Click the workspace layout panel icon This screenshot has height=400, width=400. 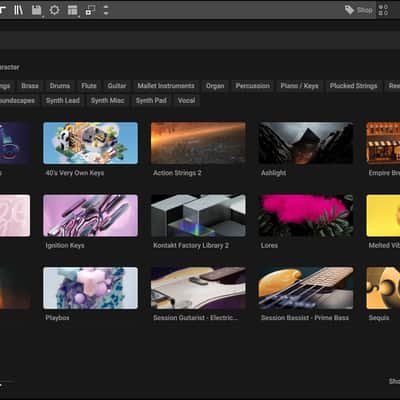(x=72, y=10)
